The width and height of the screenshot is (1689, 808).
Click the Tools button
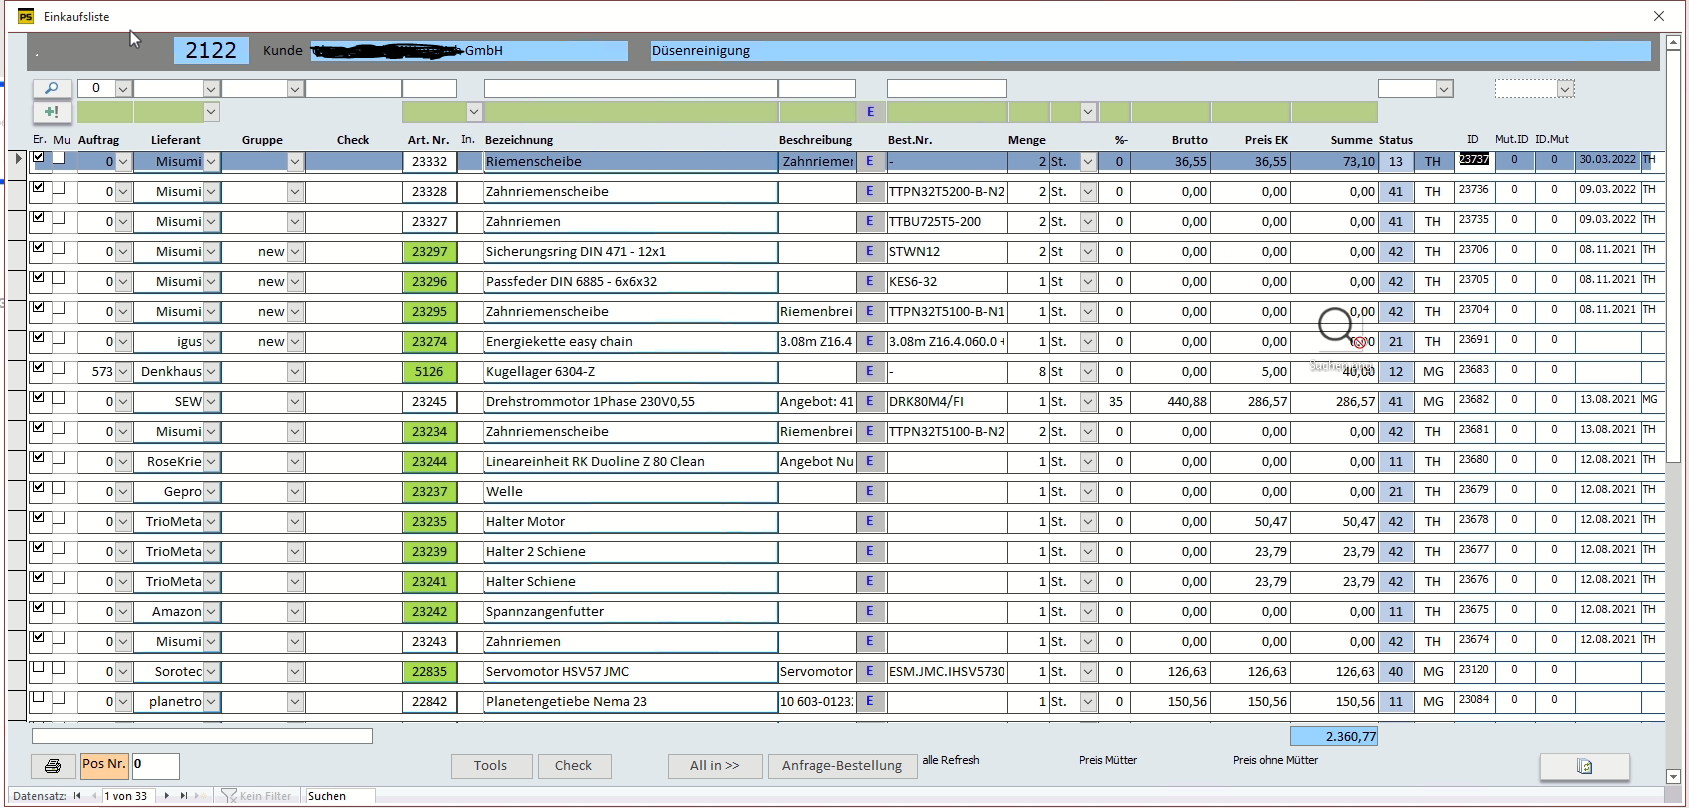490,766
